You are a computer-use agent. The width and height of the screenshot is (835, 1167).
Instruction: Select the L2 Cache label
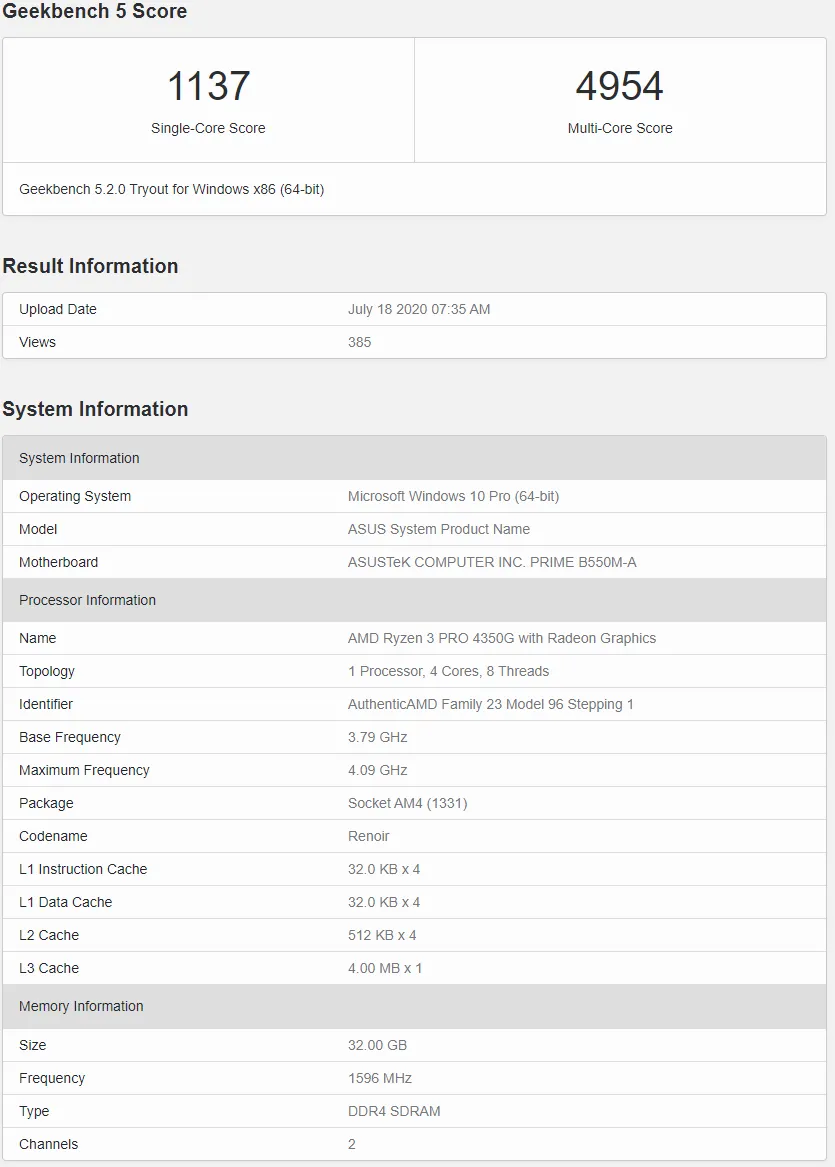[49, 935]
